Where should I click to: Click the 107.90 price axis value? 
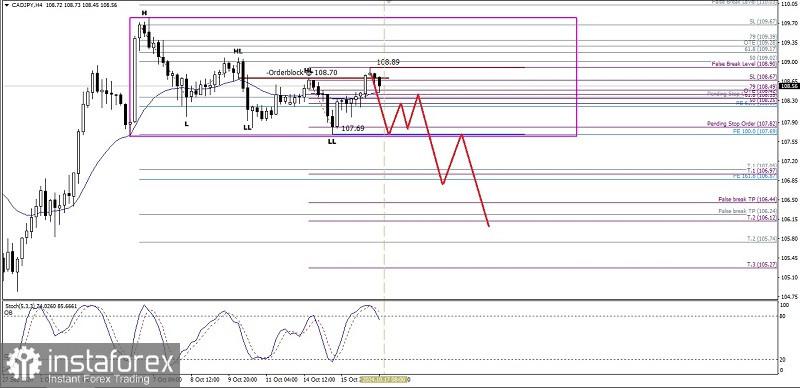click(790, 122)
